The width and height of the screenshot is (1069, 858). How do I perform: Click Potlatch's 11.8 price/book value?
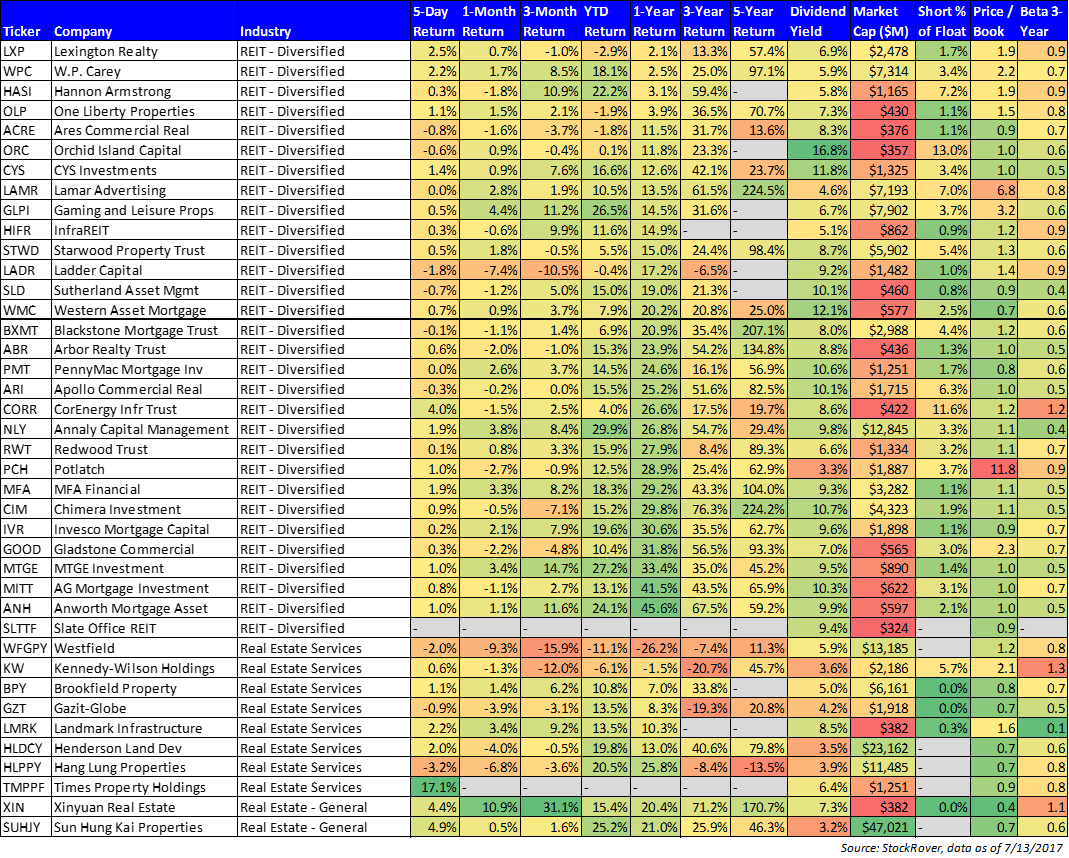(993, 470)
